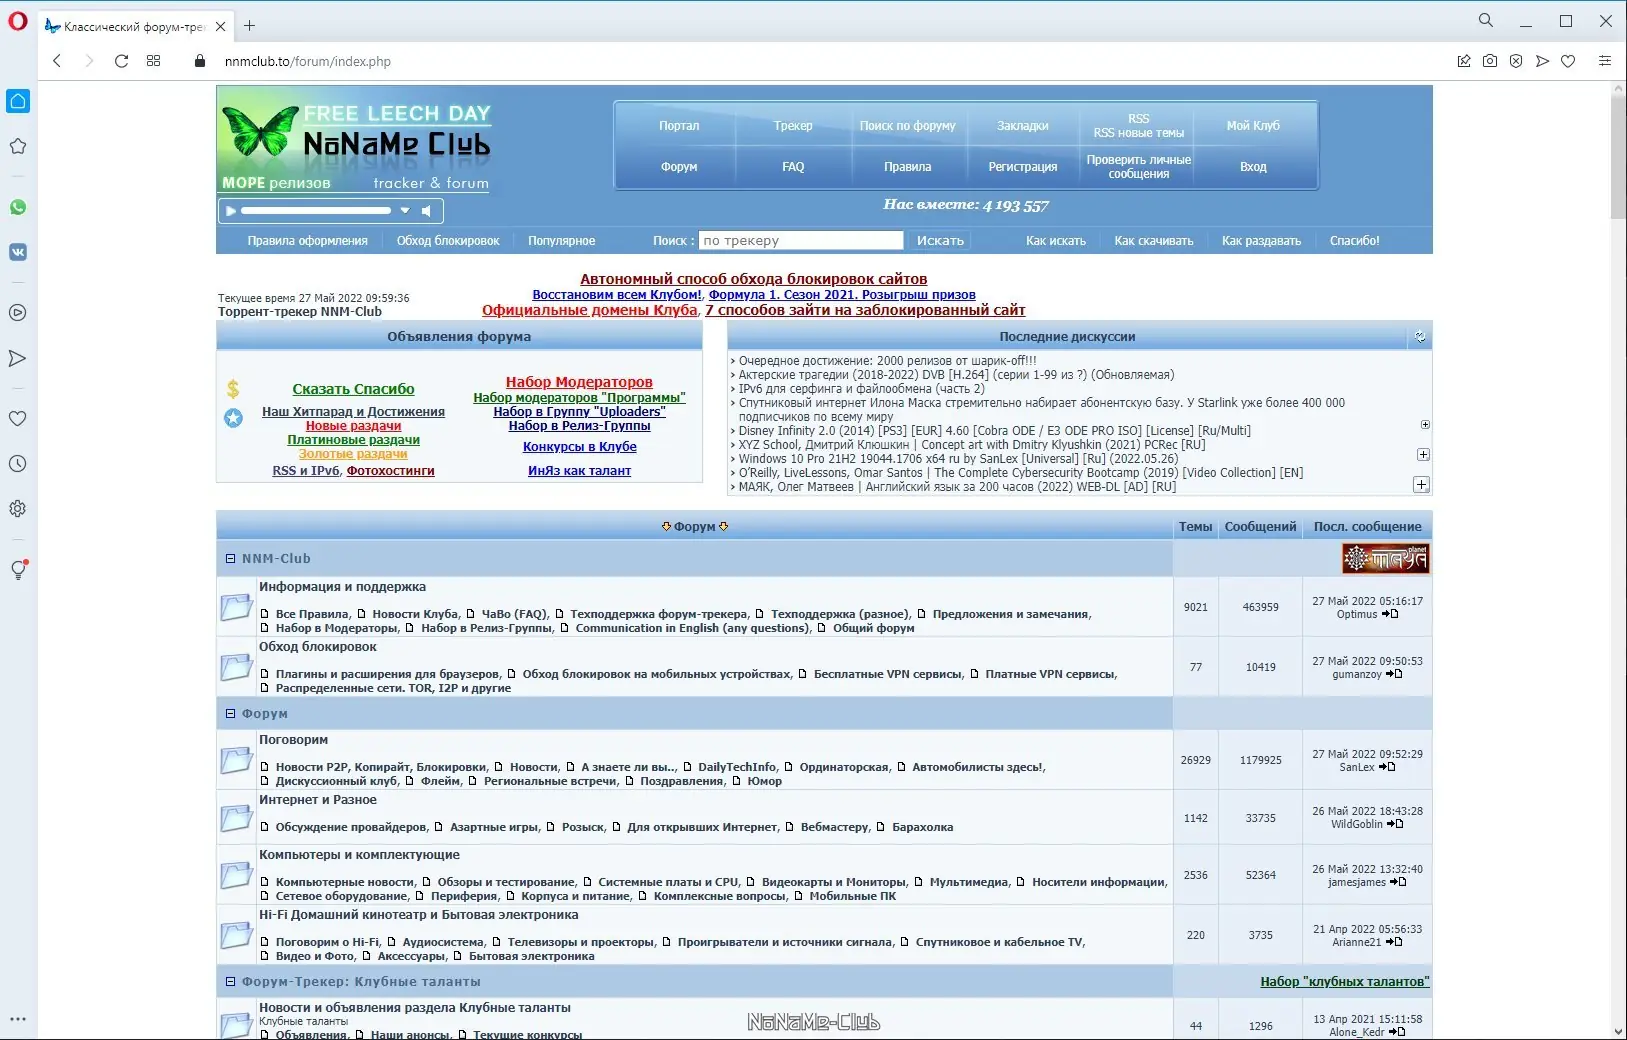Open the radio player dropdown arrow
This screenshot has height=1040, width=1627.
[405, 211]
